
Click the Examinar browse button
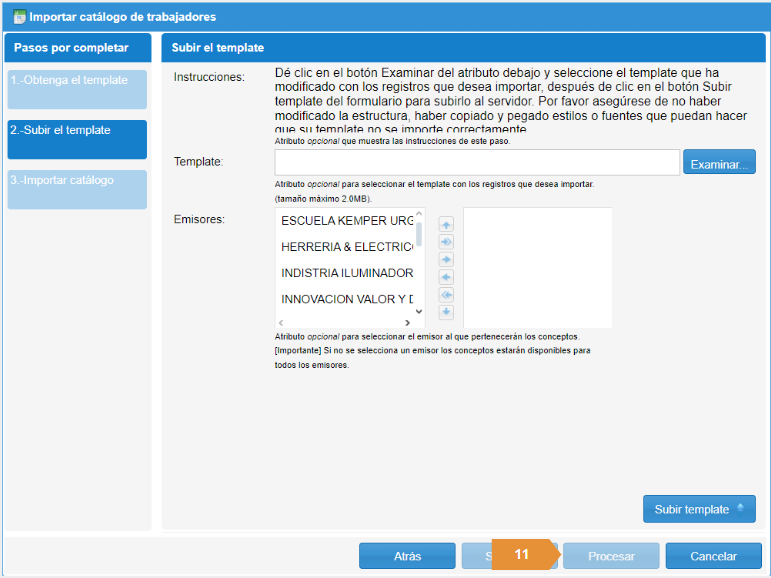point(718,163)
